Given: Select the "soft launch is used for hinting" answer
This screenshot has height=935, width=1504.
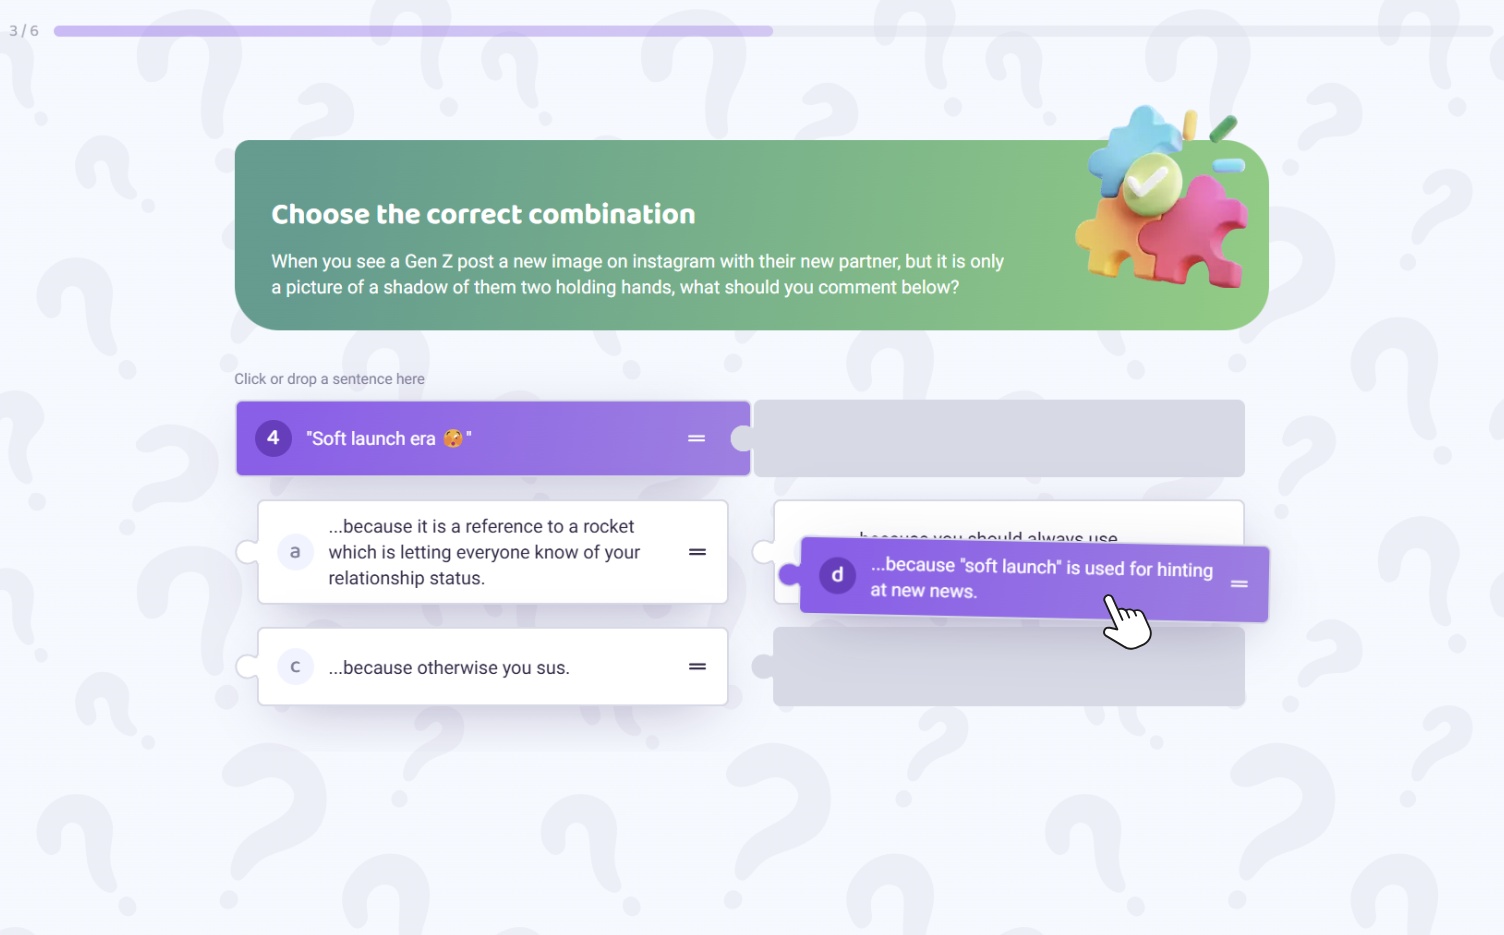Looking at the screenshot, I should [x=1034, y=579].
